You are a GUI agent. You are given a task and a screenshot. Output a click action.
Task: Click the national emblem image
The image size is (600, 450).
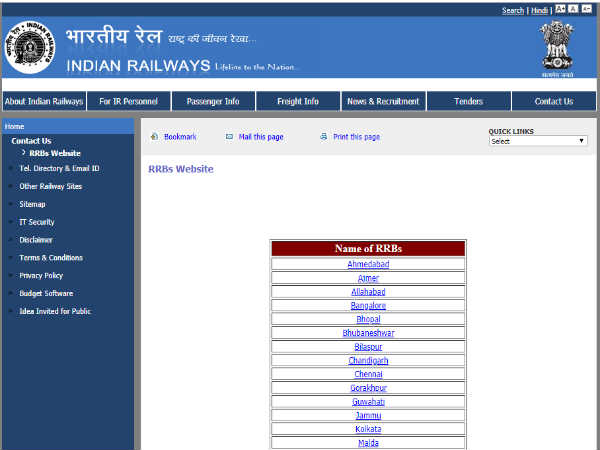click(x=557, y=45)
